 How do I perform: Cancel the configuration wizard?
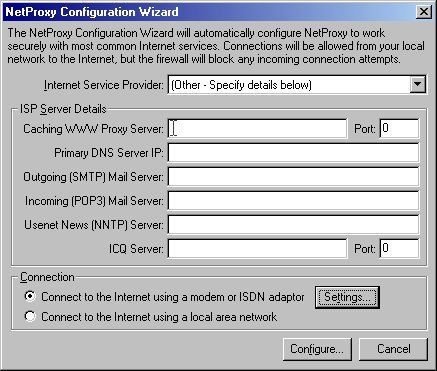click(x=393, y=349)
